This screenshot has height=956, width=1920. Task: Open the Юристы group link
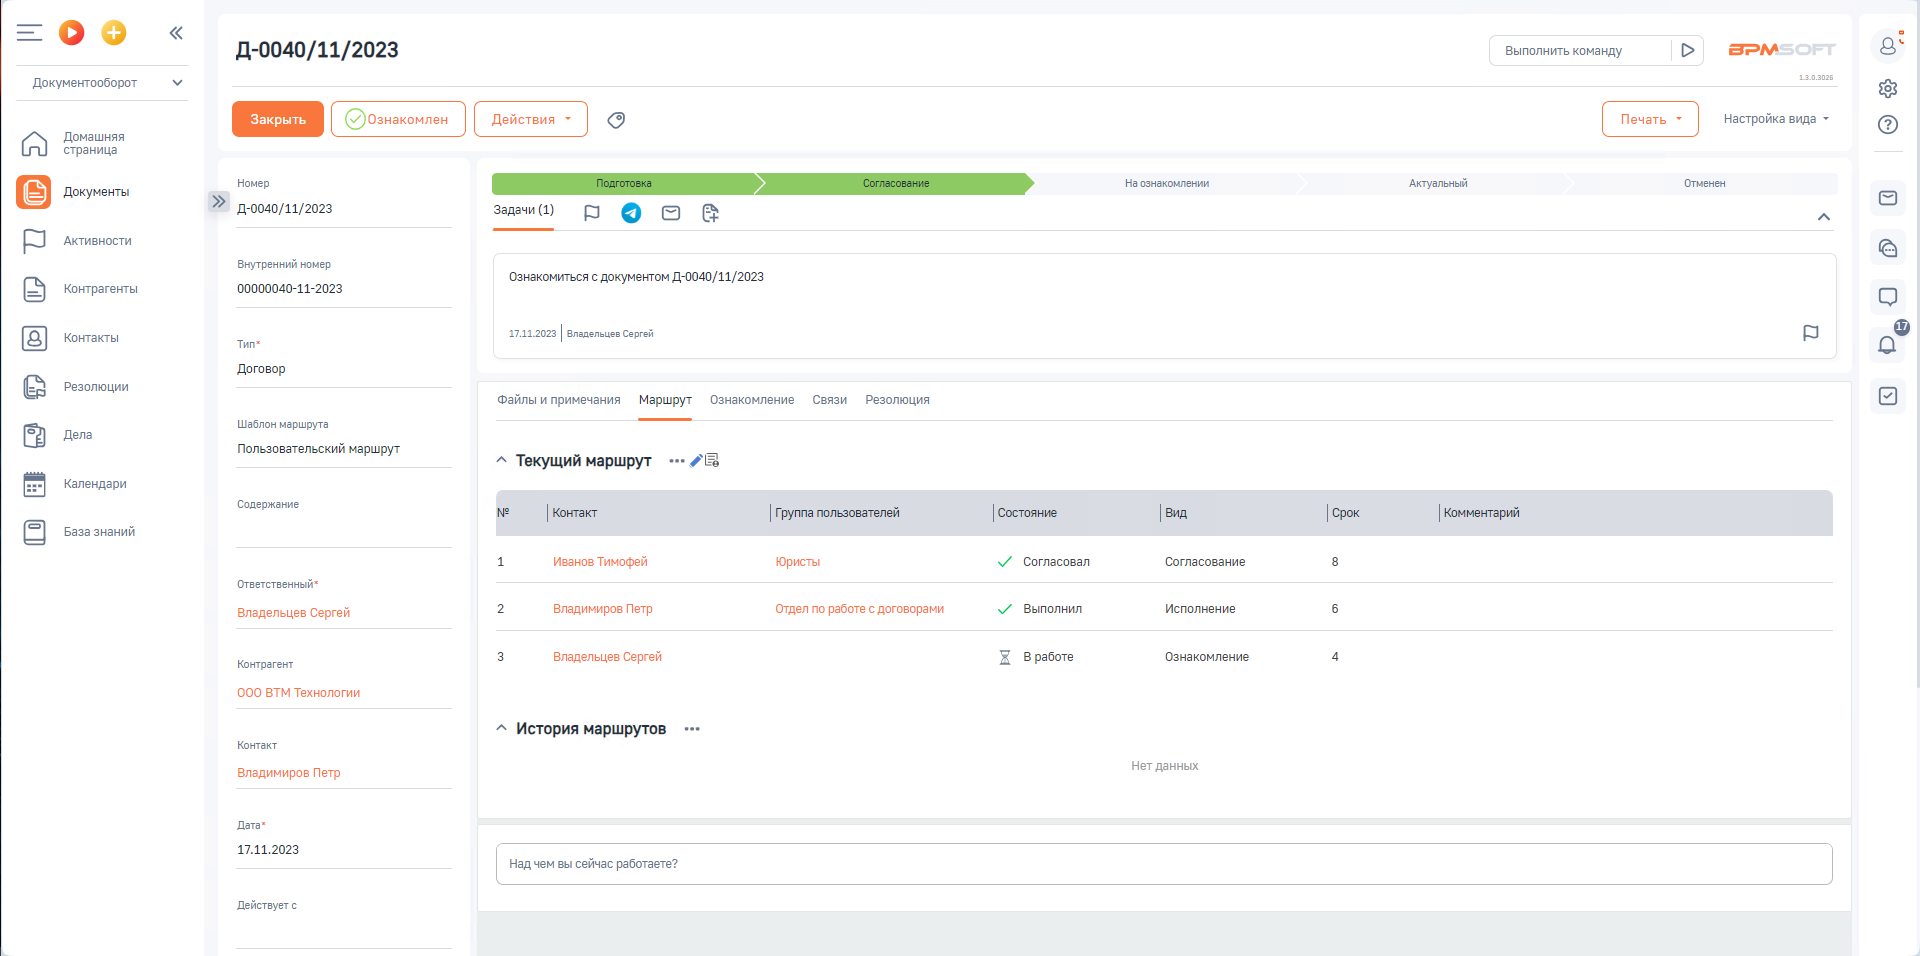pyautogui.click(x=798, y=562)
